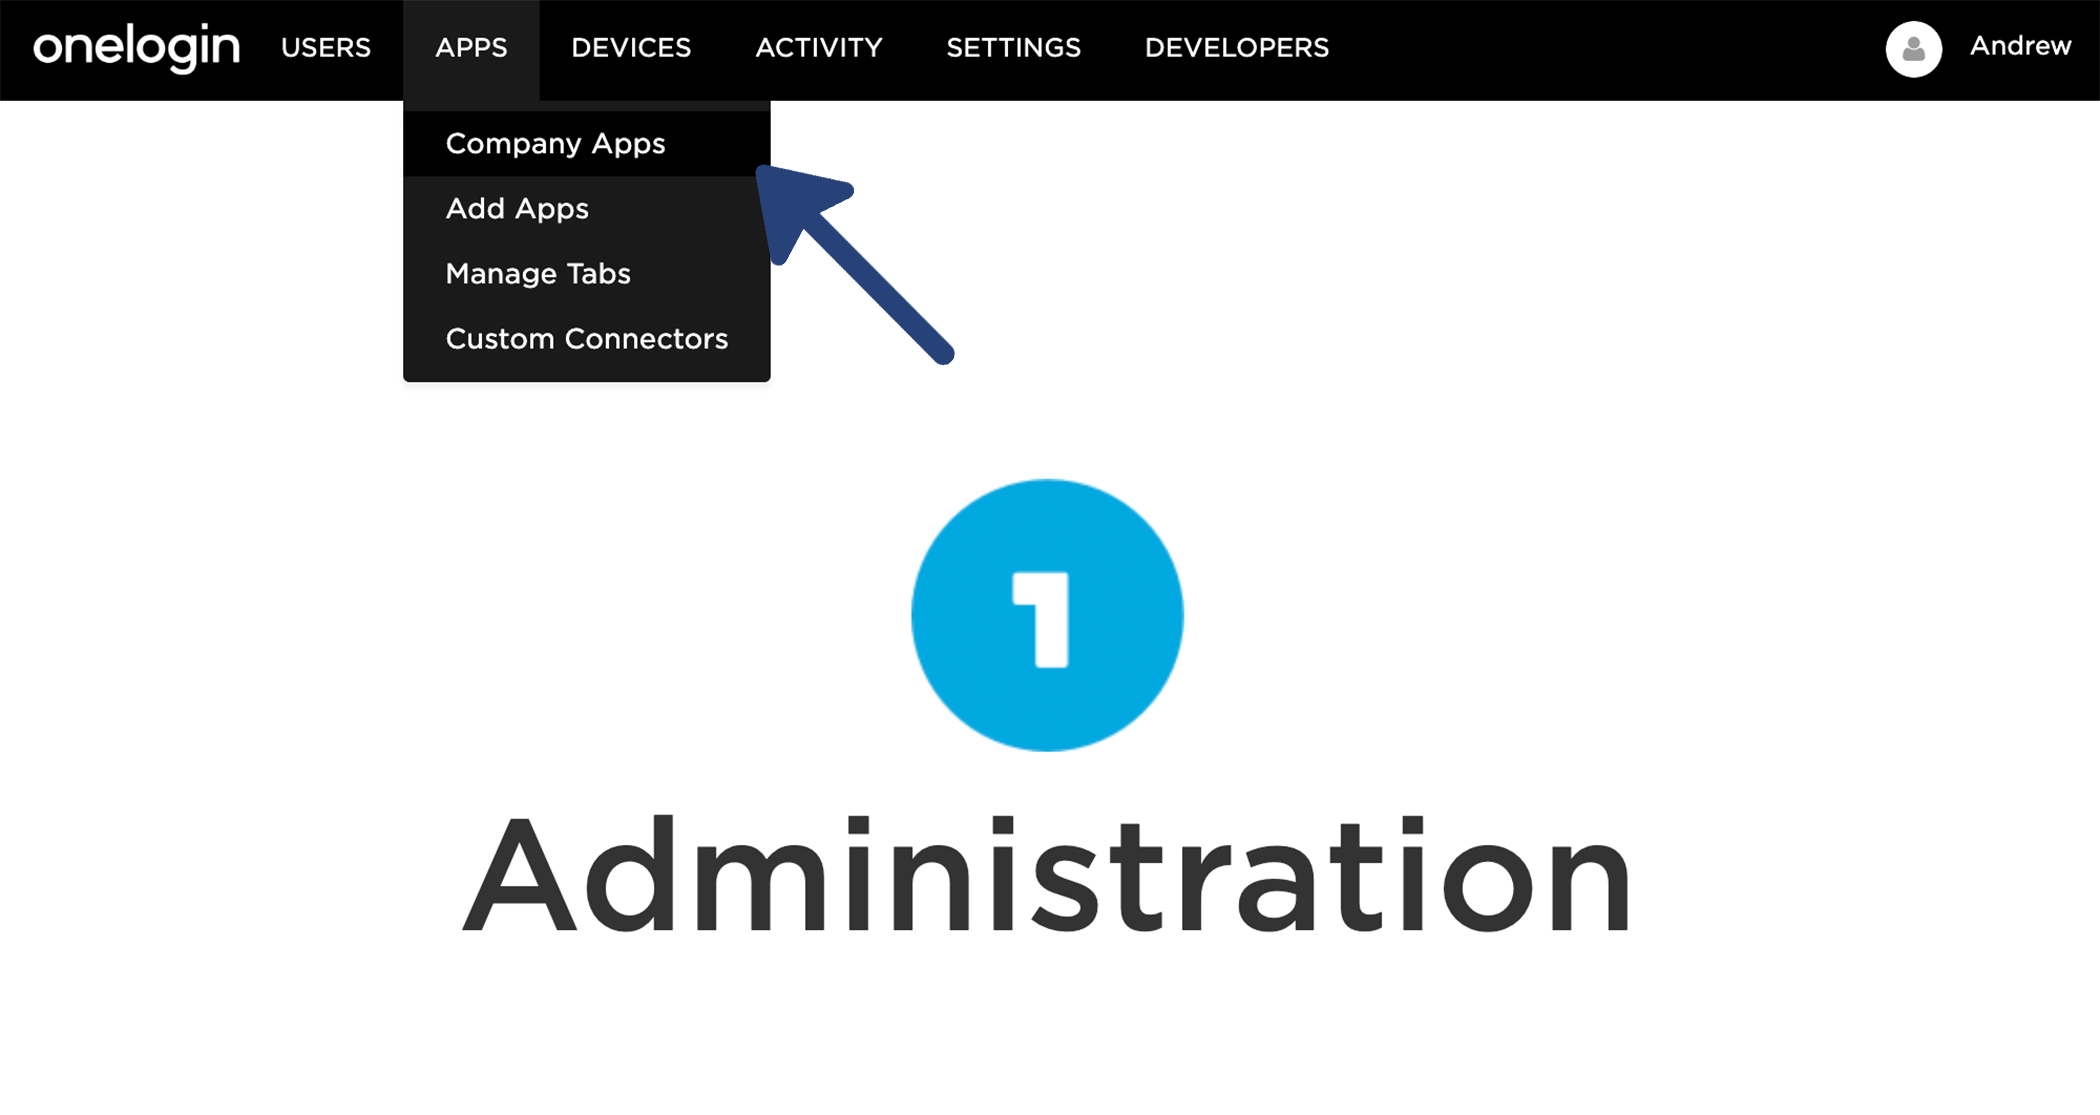Open the ACTIVITY menu
This screenshot has height=1115, width=2100.
(819, 48)
